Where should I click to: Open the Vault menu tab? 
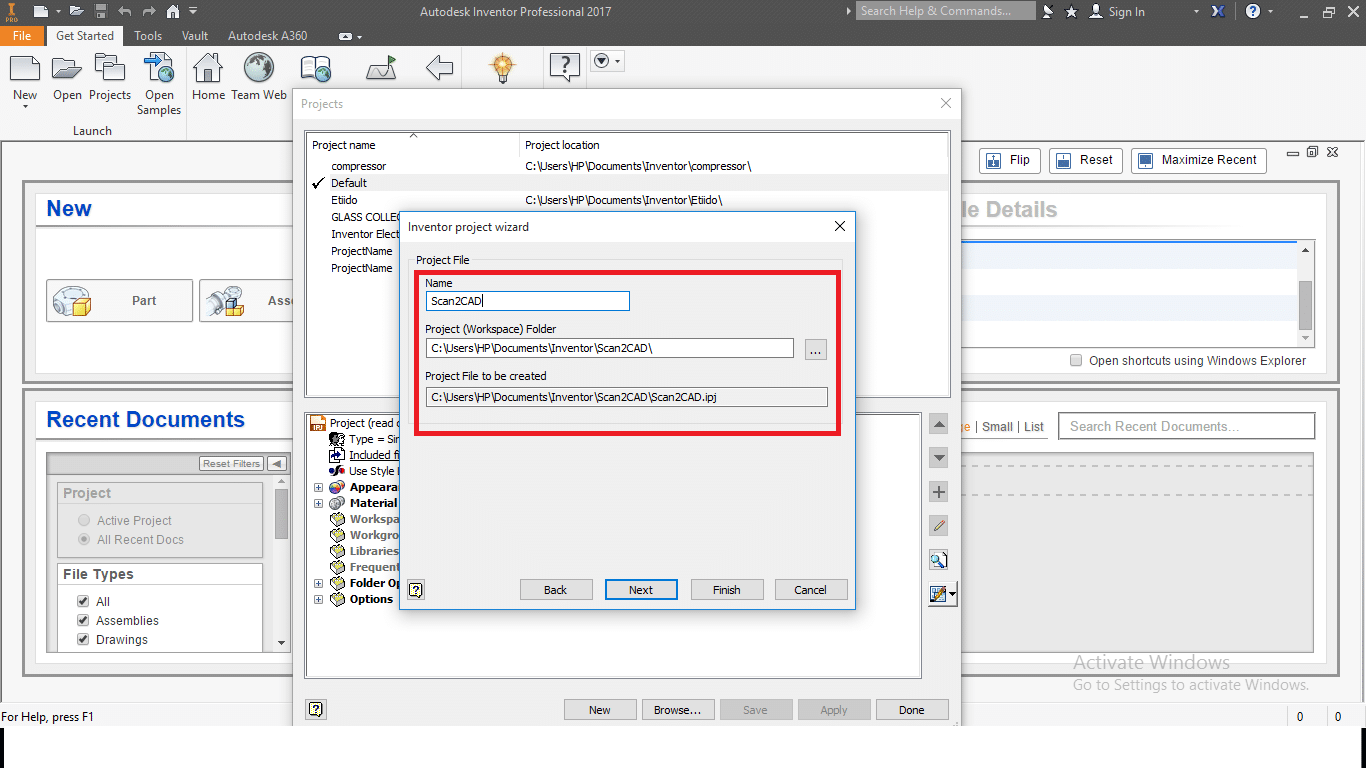[x=194, y=35]
